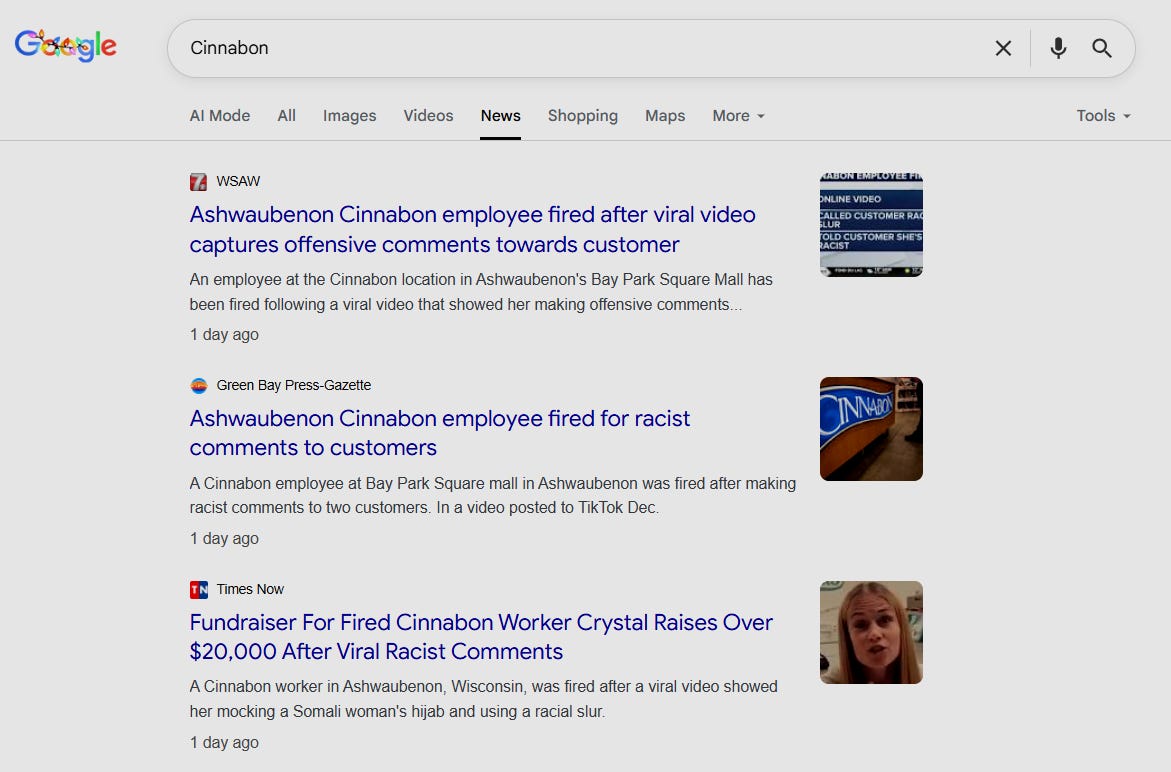This screenshot has height=772, width=1171.
Task: Submit search using magnifying glass icon
Action: pyautogui.click(x=1102, y=49)
